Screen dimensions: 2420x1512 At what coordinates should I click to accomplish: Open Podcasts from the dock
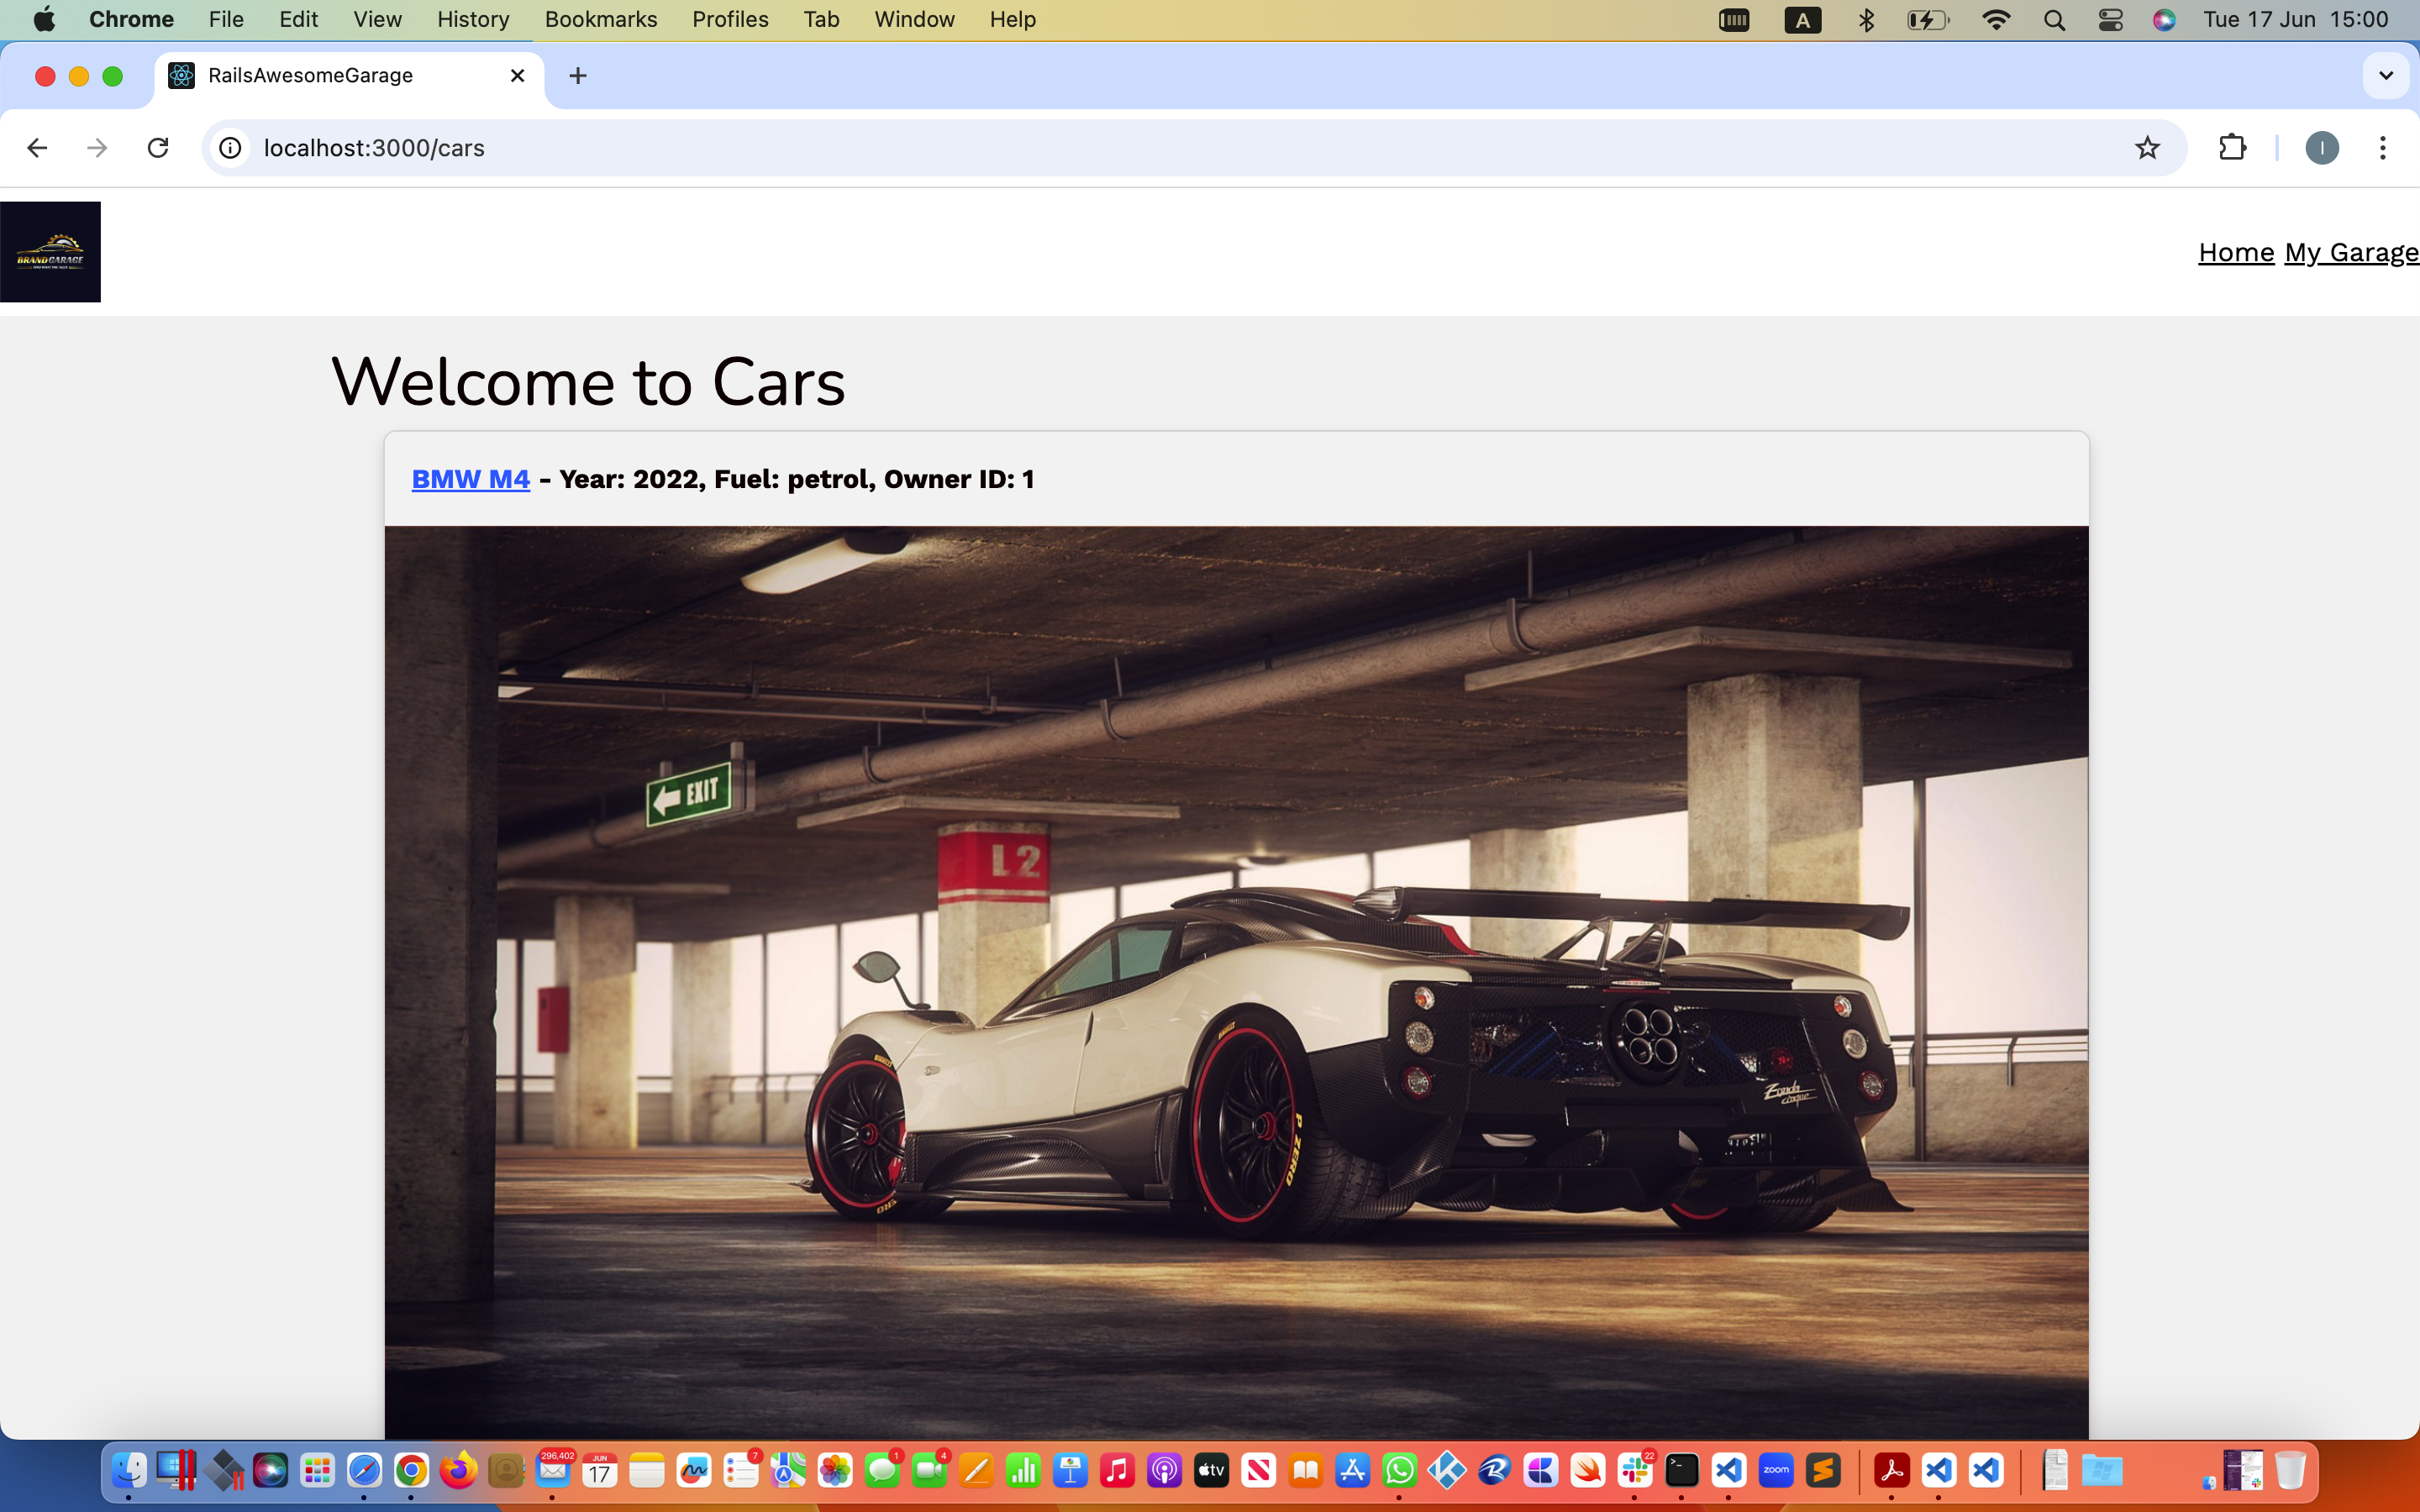pos(1164,1470)
